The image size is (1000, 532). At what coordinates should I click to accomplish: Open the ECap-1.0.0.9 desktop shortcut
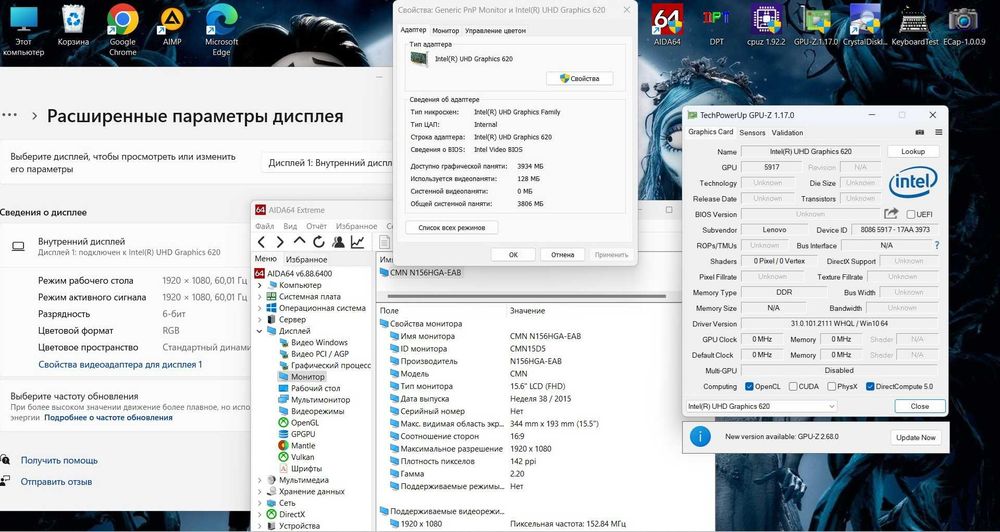coord(963,25)
